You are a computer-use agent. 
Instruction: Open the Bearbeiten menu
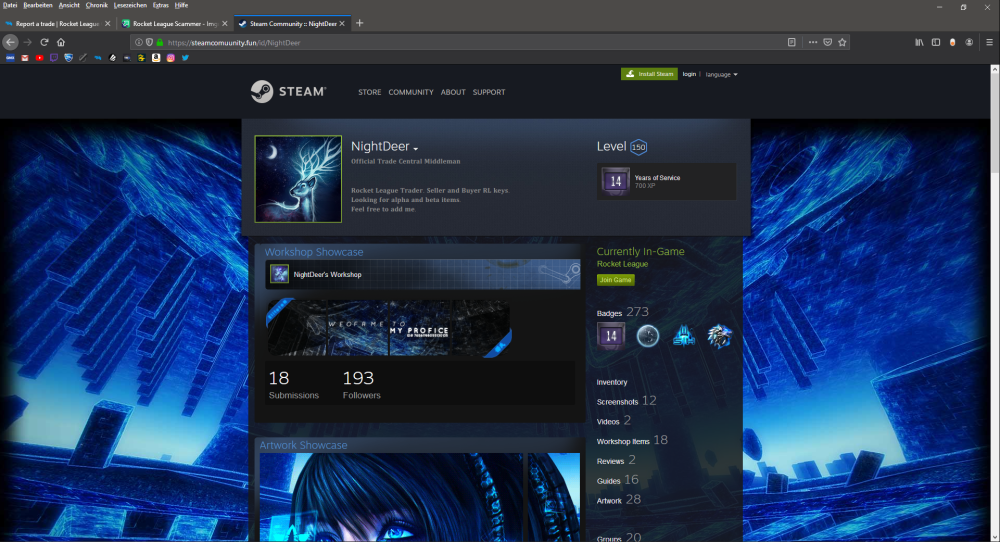[38, 5]
